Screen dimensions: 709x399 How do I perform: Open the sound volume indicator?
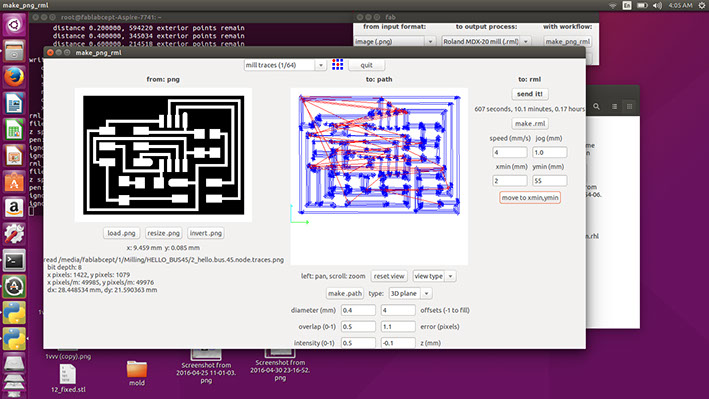click(657, 5)
